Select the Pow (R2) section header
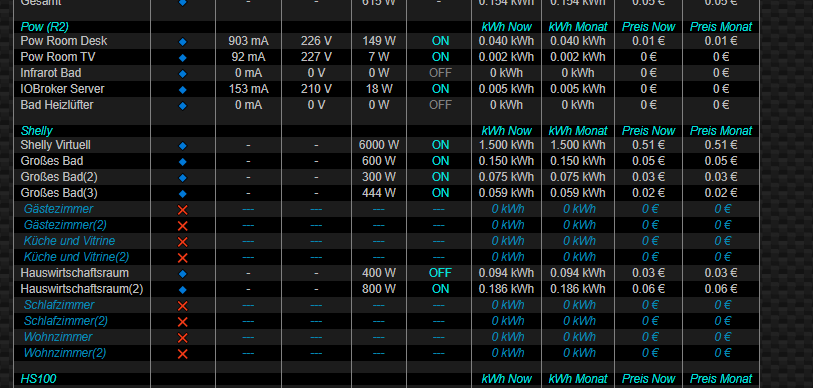The height and width of the screenshot is (388, 813). tap(45, 26)
